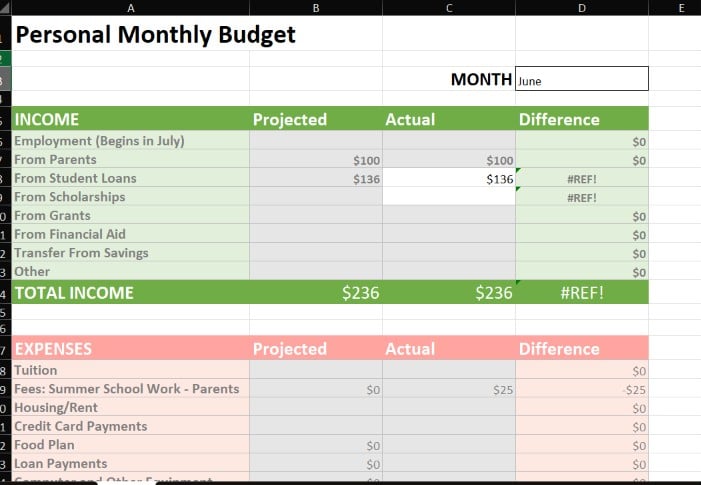Select the 'From Parents' label cell
701x485 pixels.
131,159
